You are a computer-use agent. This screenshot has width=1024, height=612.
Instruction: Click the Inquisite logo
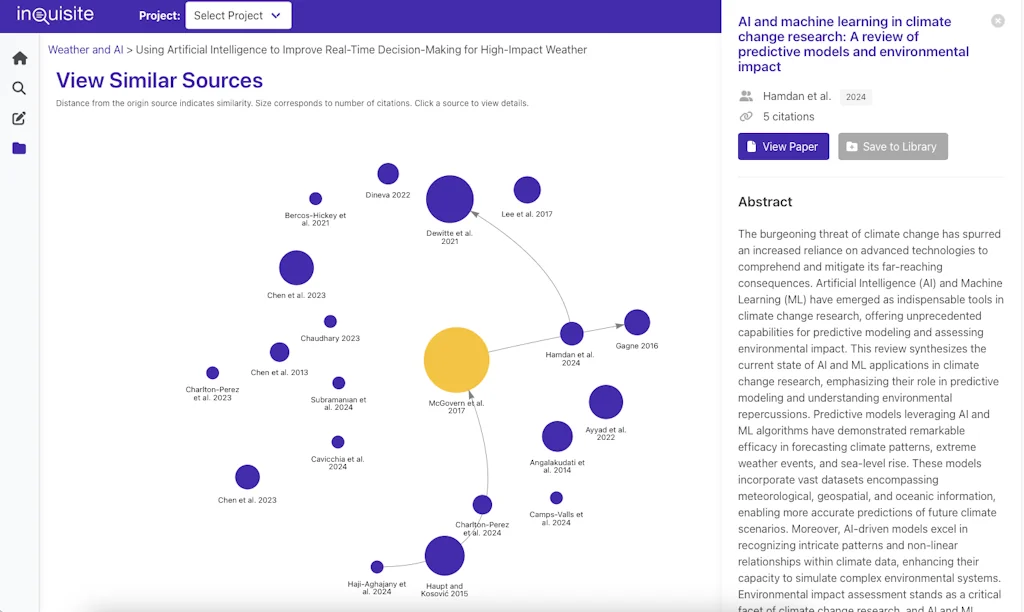click(x=55, y=15)
